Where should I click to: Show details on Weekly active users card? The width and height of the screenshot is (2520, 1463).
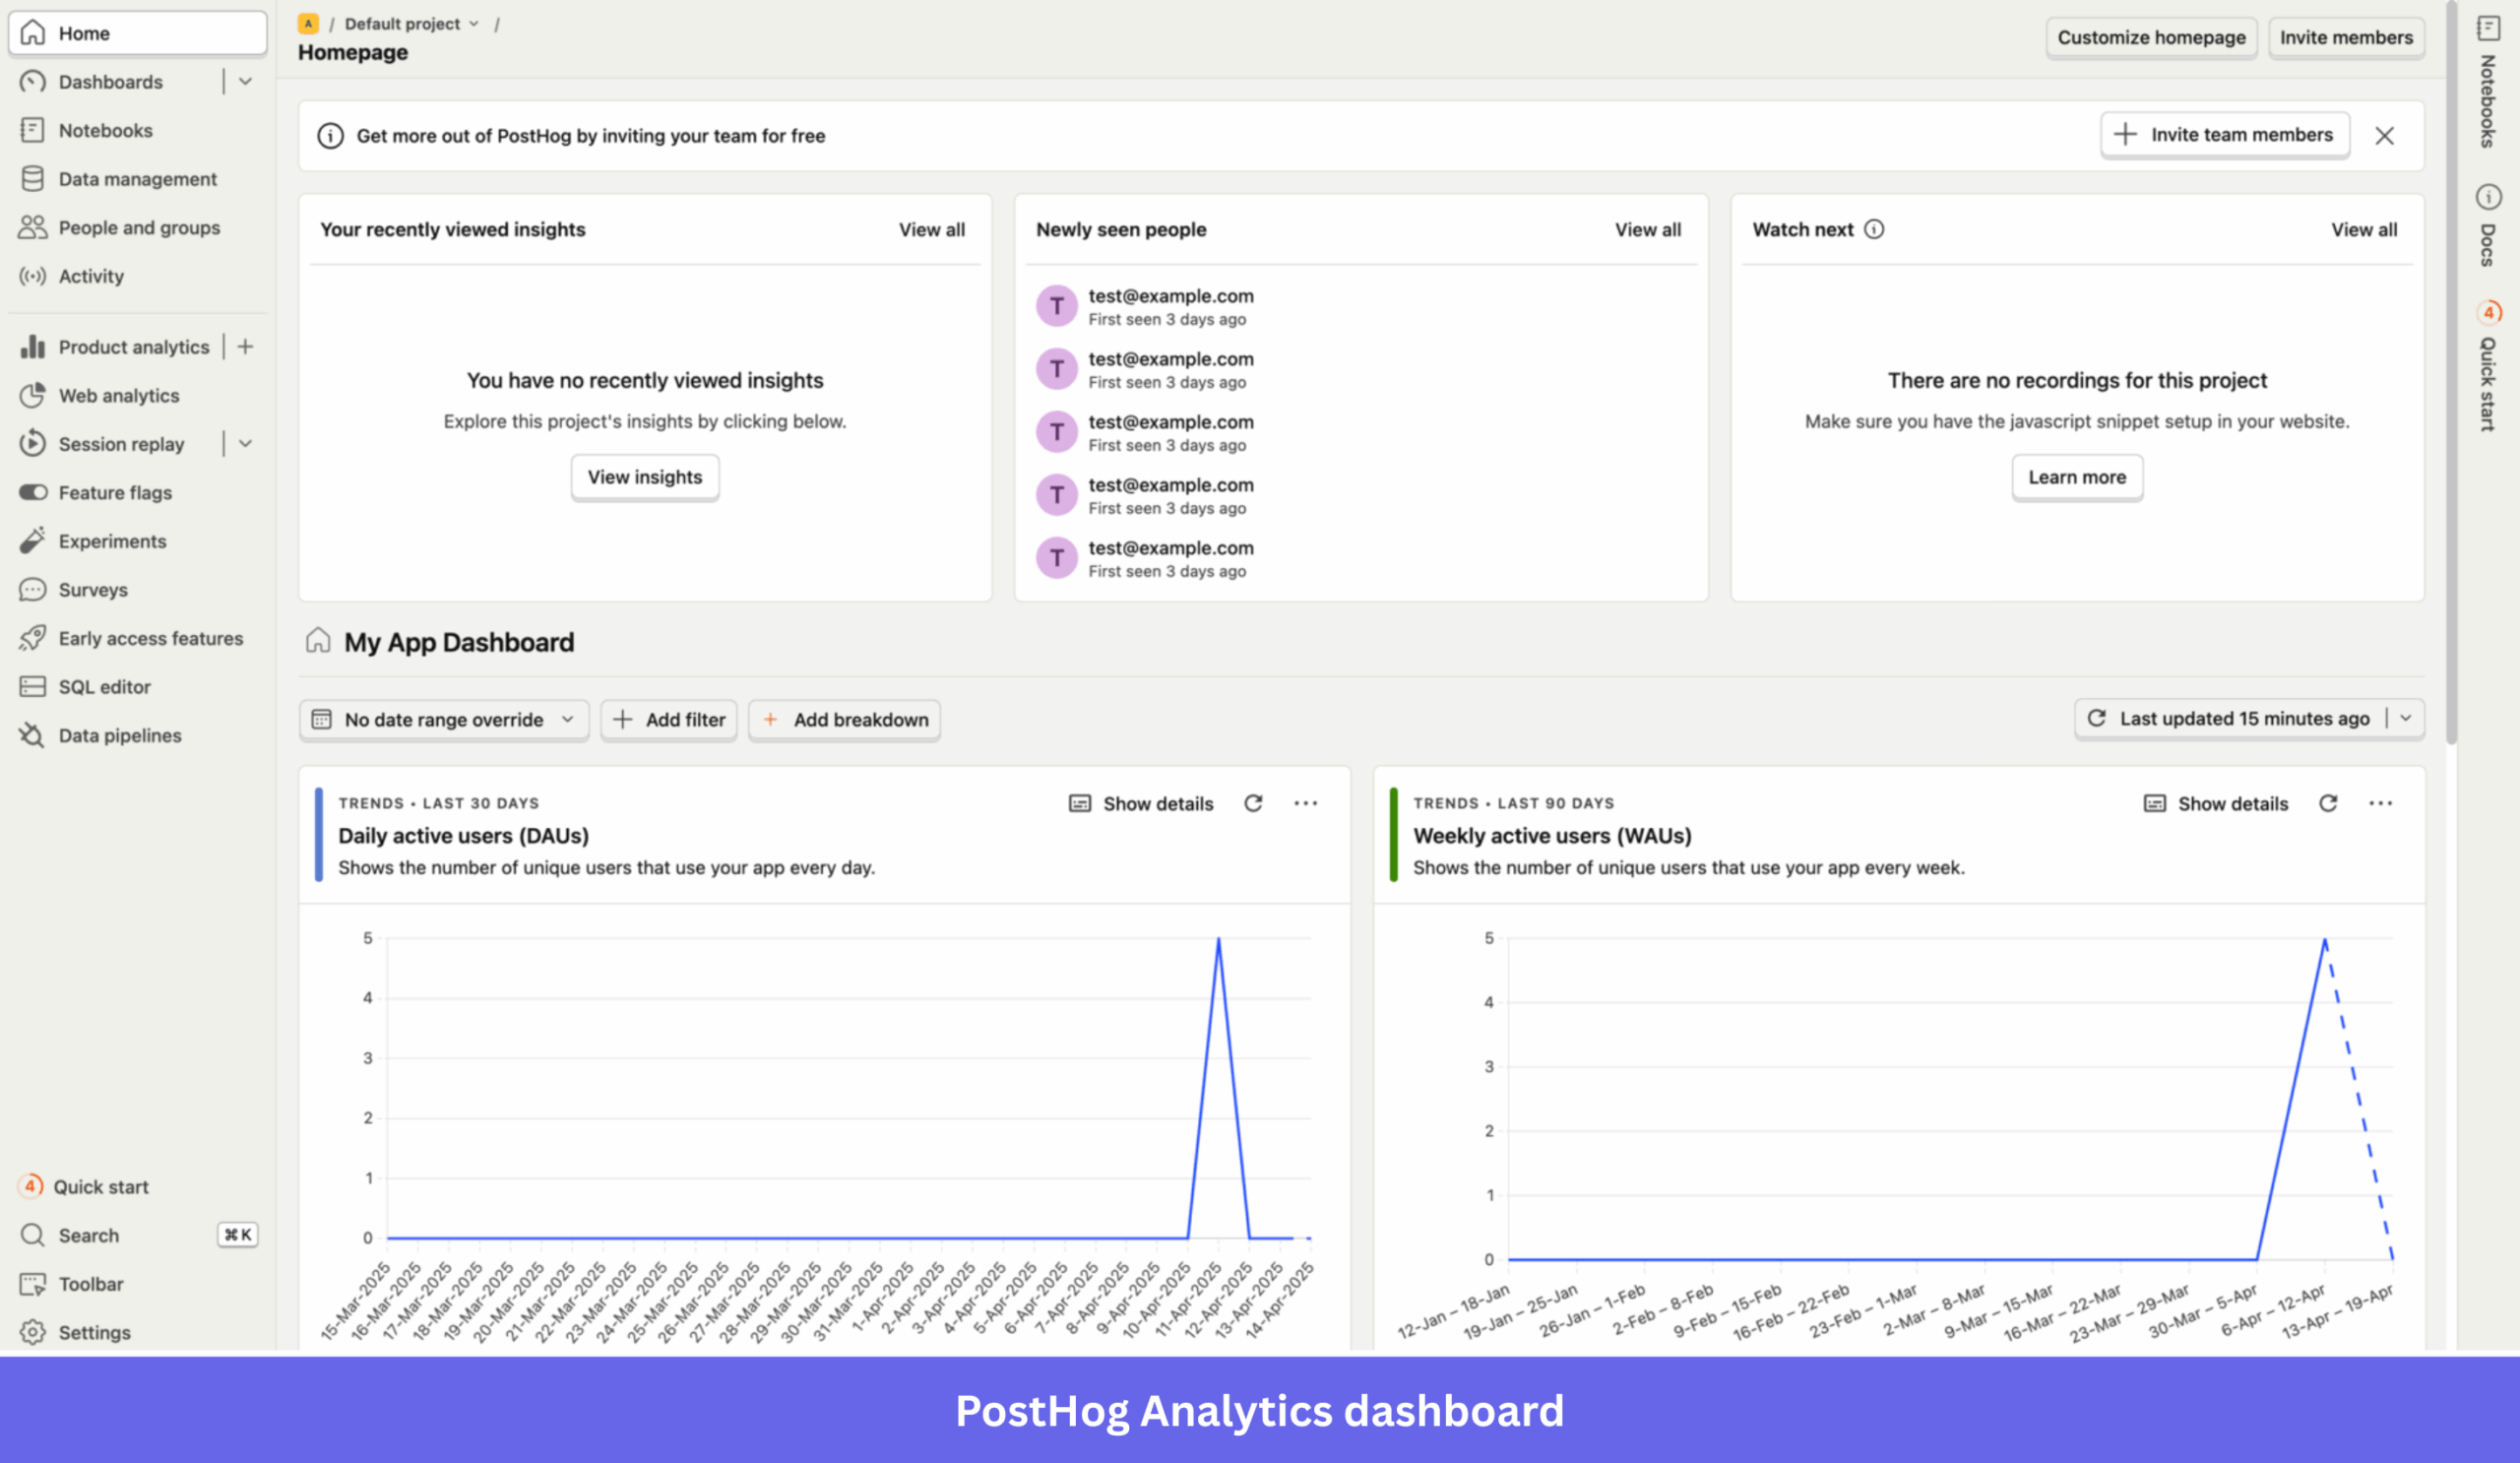[2216, 803]
